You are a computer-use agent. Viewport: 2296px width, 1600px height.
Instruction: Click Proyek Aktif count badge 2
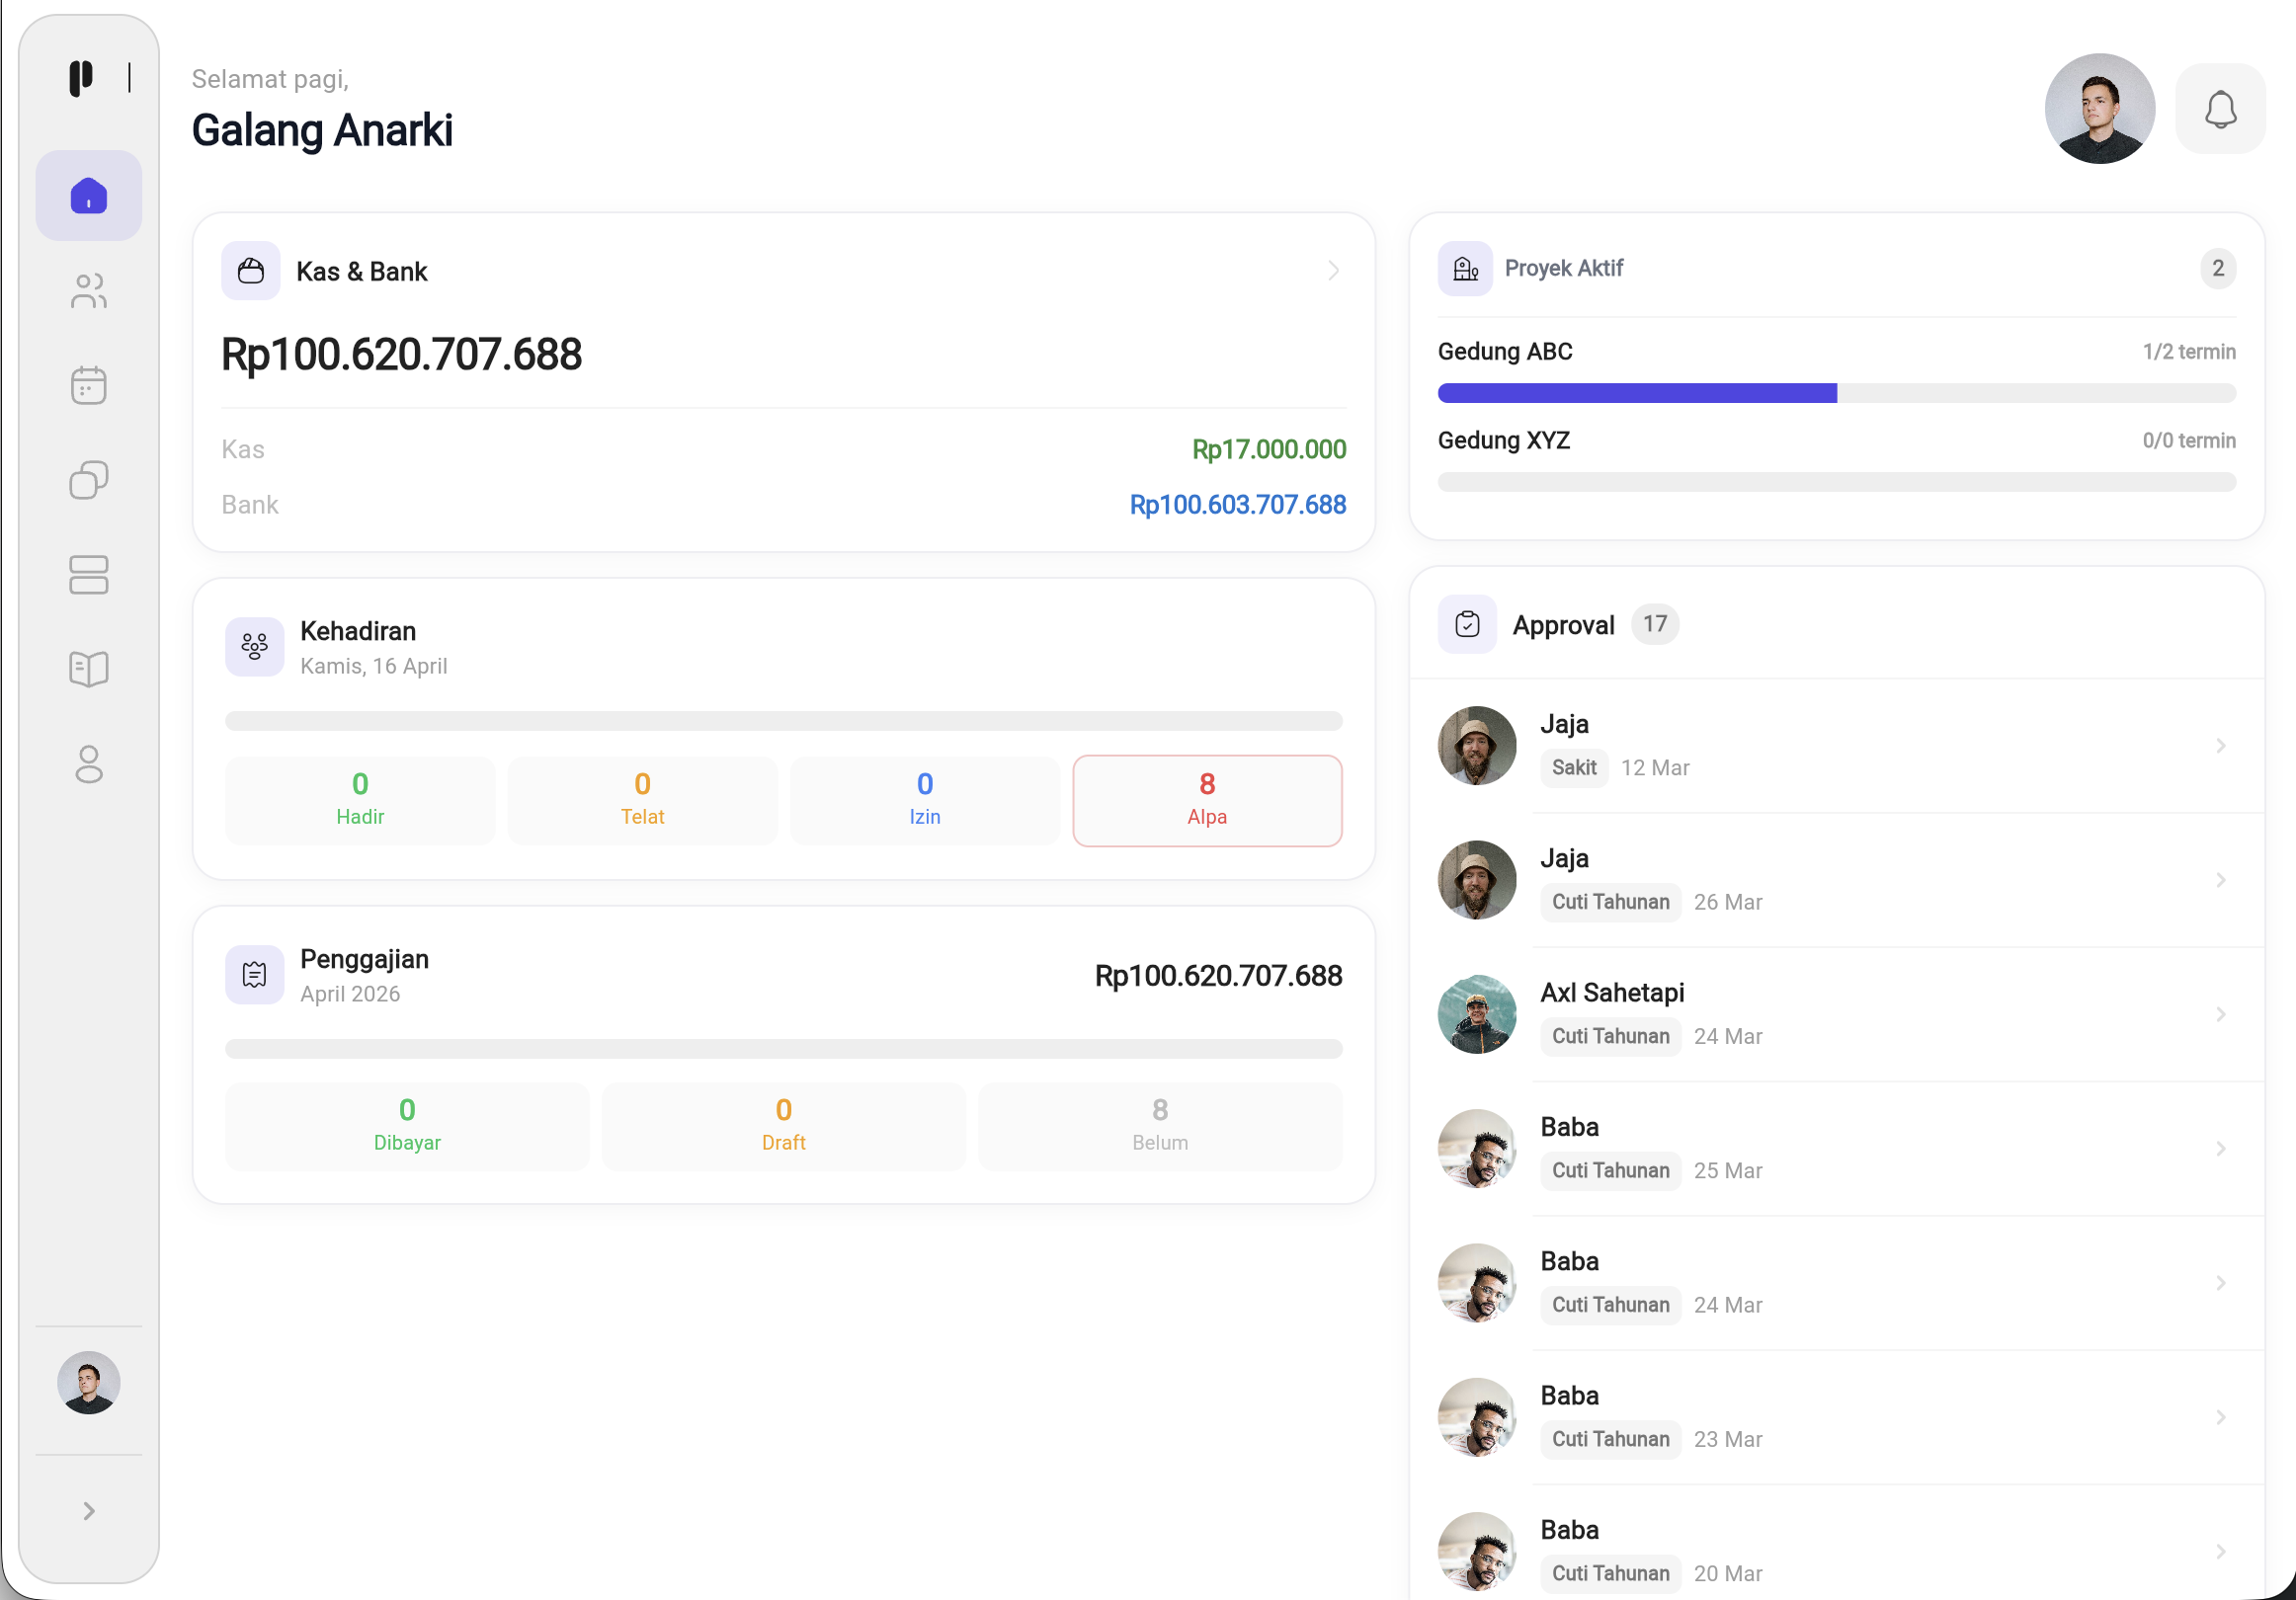[x=2217, y=268]
